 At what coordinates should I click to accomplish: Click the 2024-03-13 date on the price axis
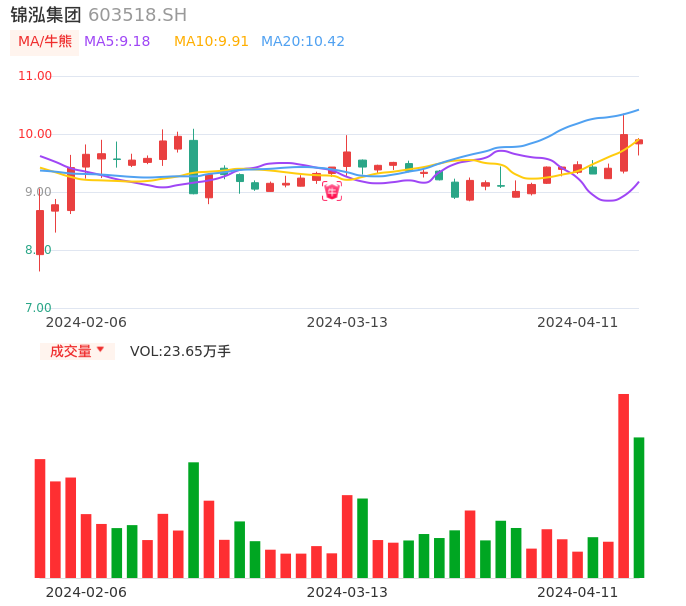click(x=347, y=322)
